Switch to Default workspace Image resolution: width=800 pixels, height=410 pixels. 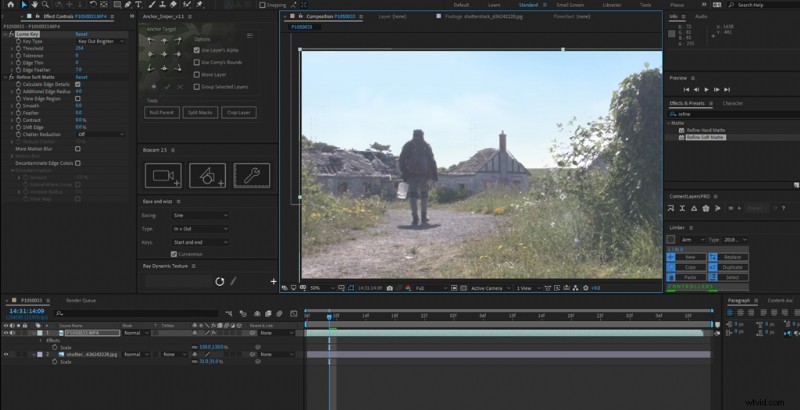[461, 5]
